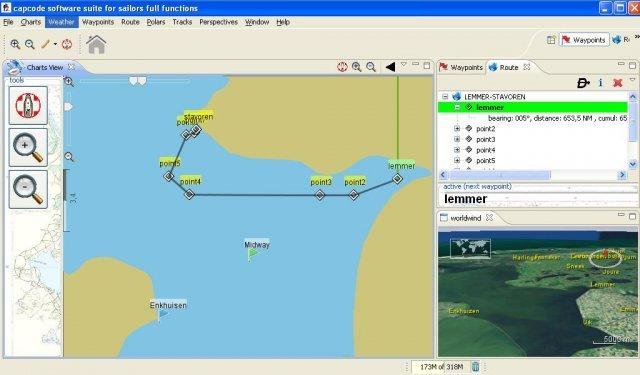Open the Polars menu
This screenshot has width=640, height=375.
(156, 22)
